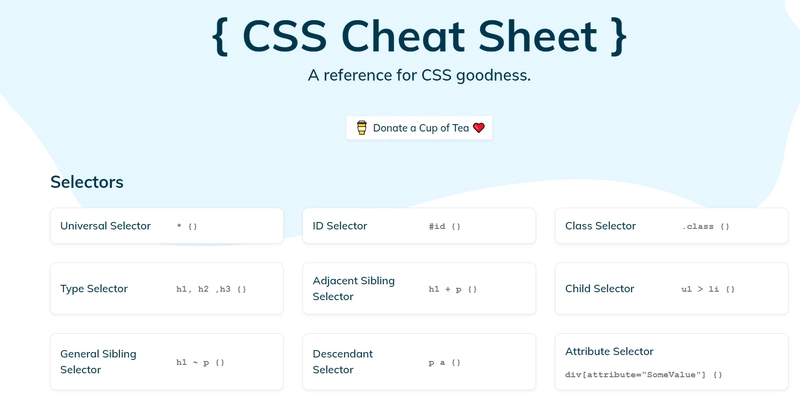Click the '#id {}' code snippet
The height and width of the screenshot is (401, 800).
tap(444, 226)
